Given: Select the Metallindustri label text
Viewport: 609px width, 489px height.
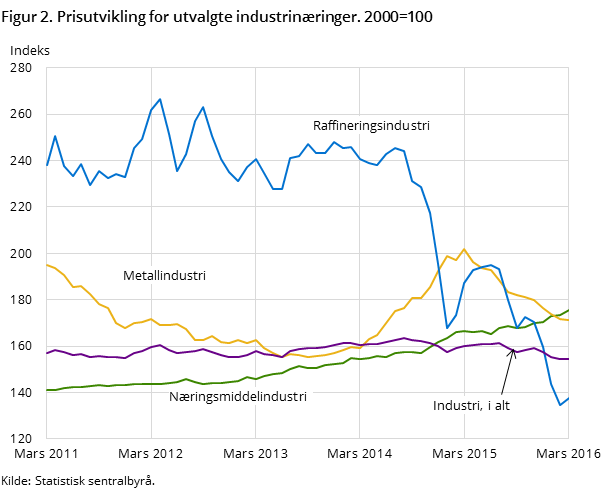Looking at the screenshot, I should point(164,276).
